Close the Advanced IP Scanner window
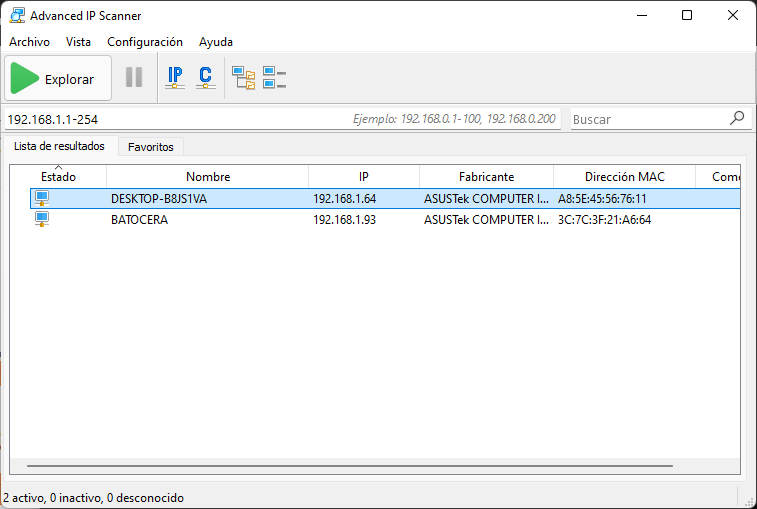The width and height of the screenshot is (757, 509). coord(732,15)
